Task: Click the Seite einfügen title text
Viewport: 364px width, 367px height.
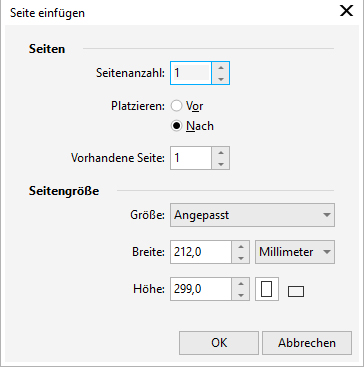Action: tap(47, 13)
